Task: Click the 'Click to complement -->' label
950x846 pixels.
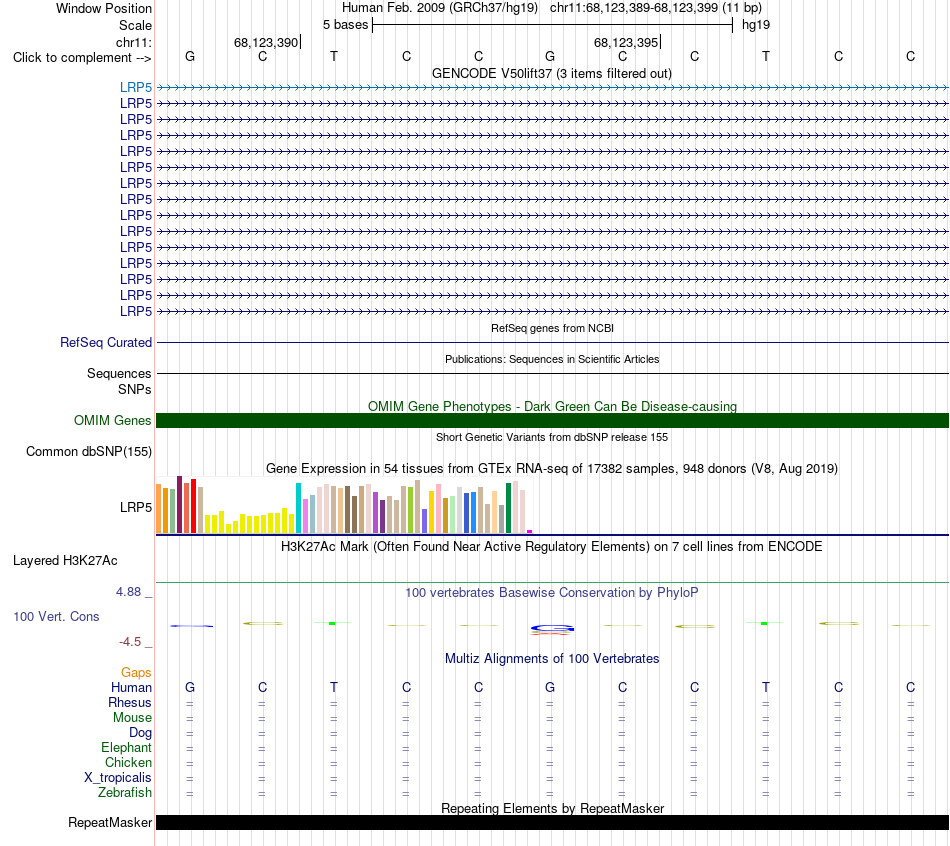Action: click(82, 58)
